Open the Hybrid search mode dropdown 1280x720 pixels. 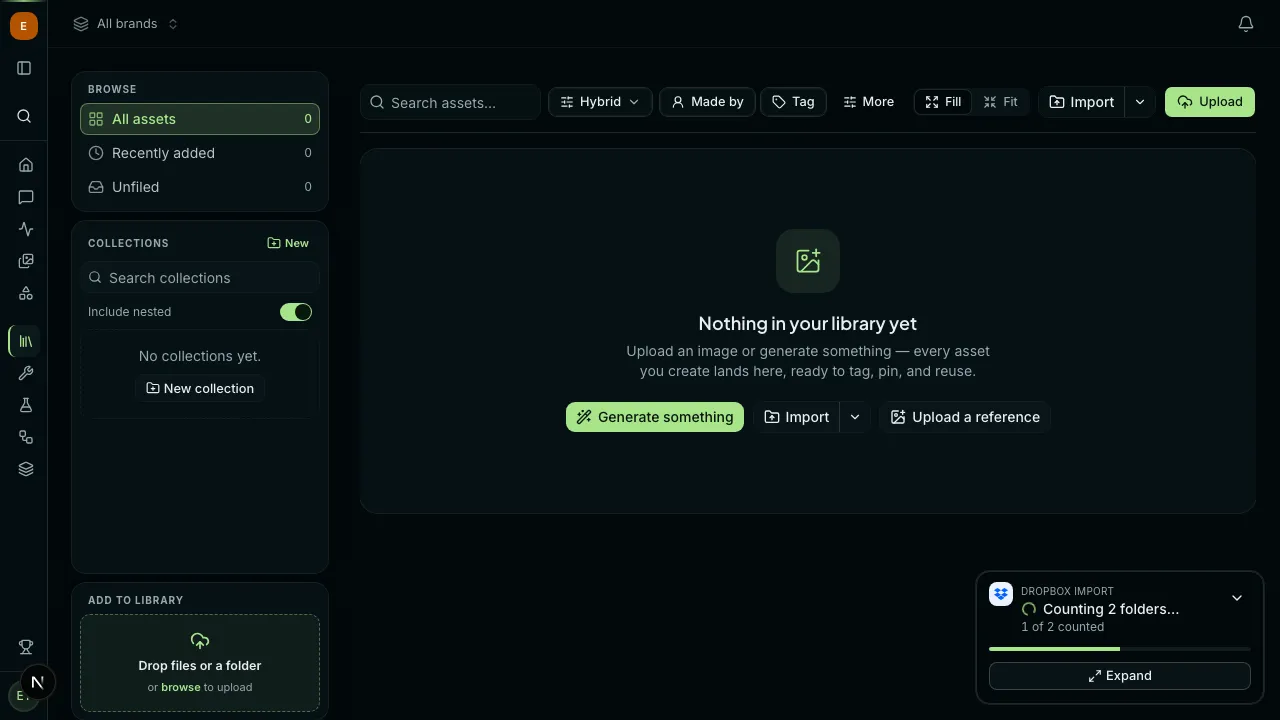(600, 102)
